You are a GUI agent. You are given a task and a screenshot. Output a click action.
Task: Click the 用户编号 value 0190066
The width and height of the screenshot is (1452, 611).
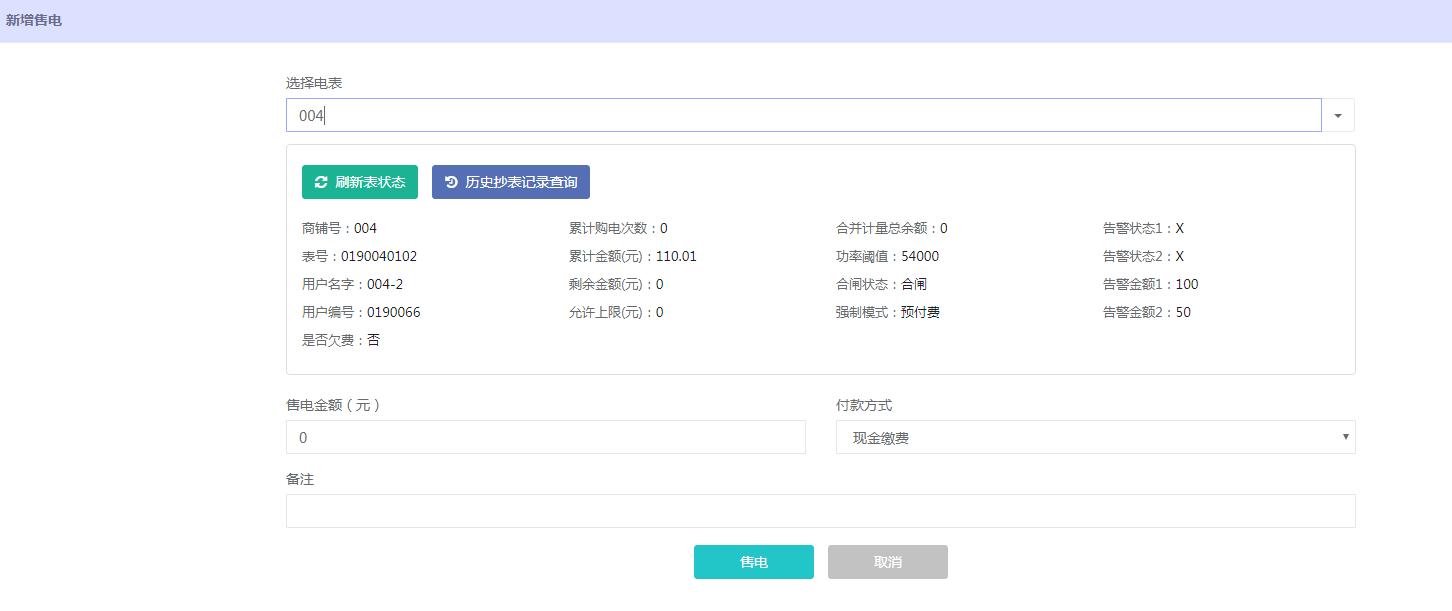tap(393, 312)
